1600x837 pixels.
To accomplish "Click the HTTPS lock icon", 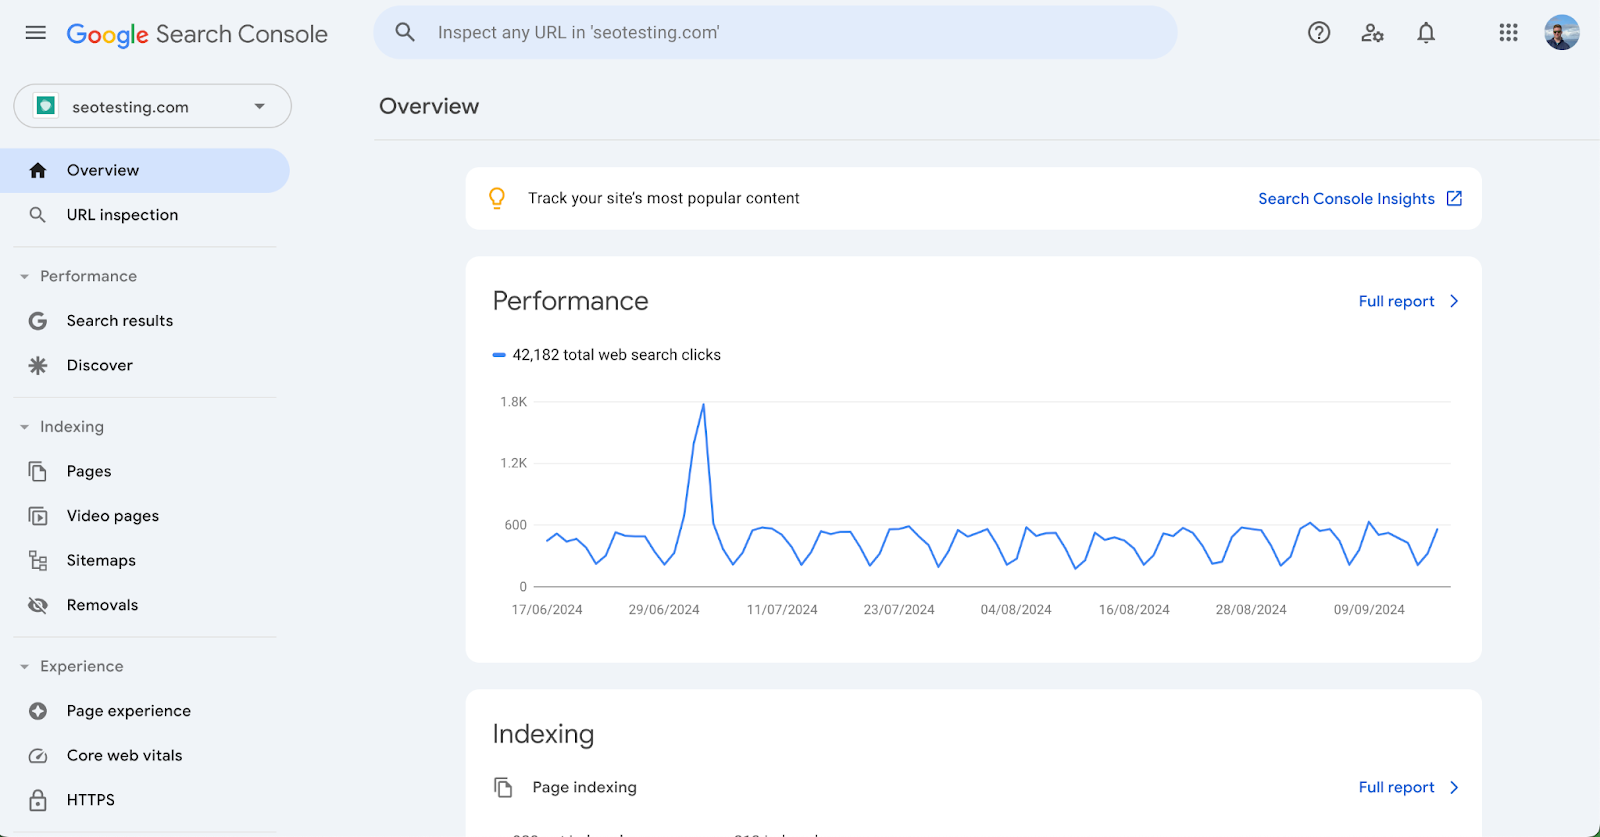I will click(38, 800).
